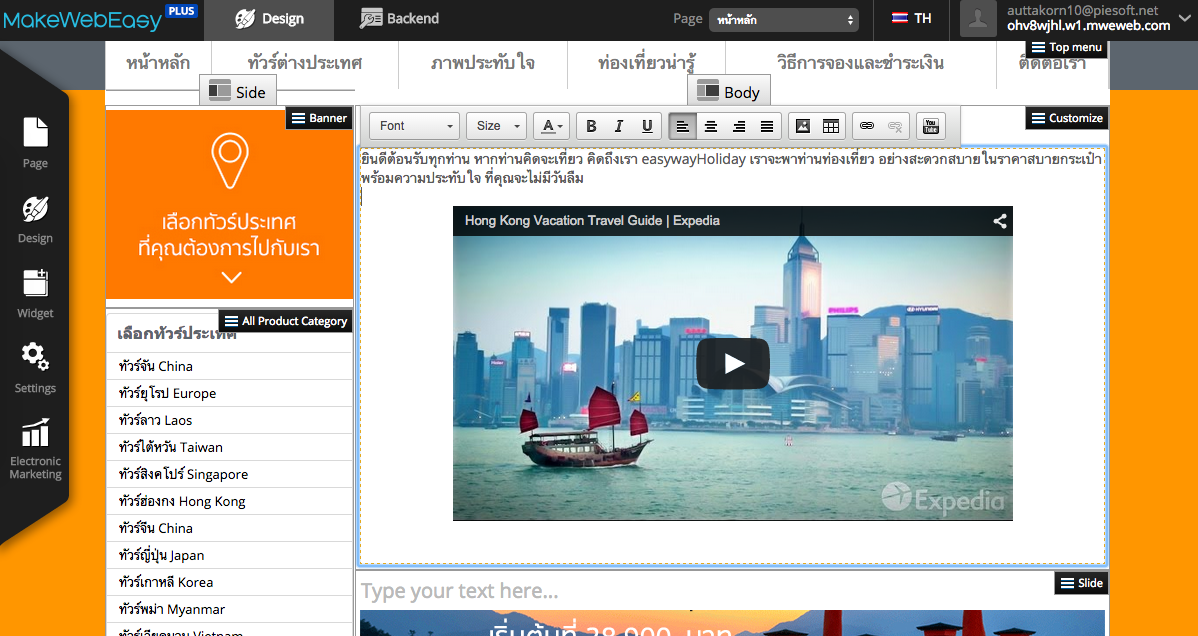Screen dimensions: 1198x636
Task: Embed a YouTube video via toolbar icon
Action: (x=931, y=126)
